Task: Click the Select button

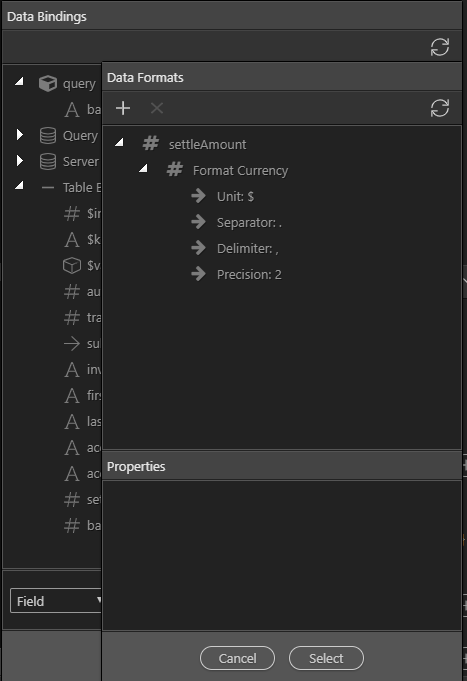Action: [326, 658]
